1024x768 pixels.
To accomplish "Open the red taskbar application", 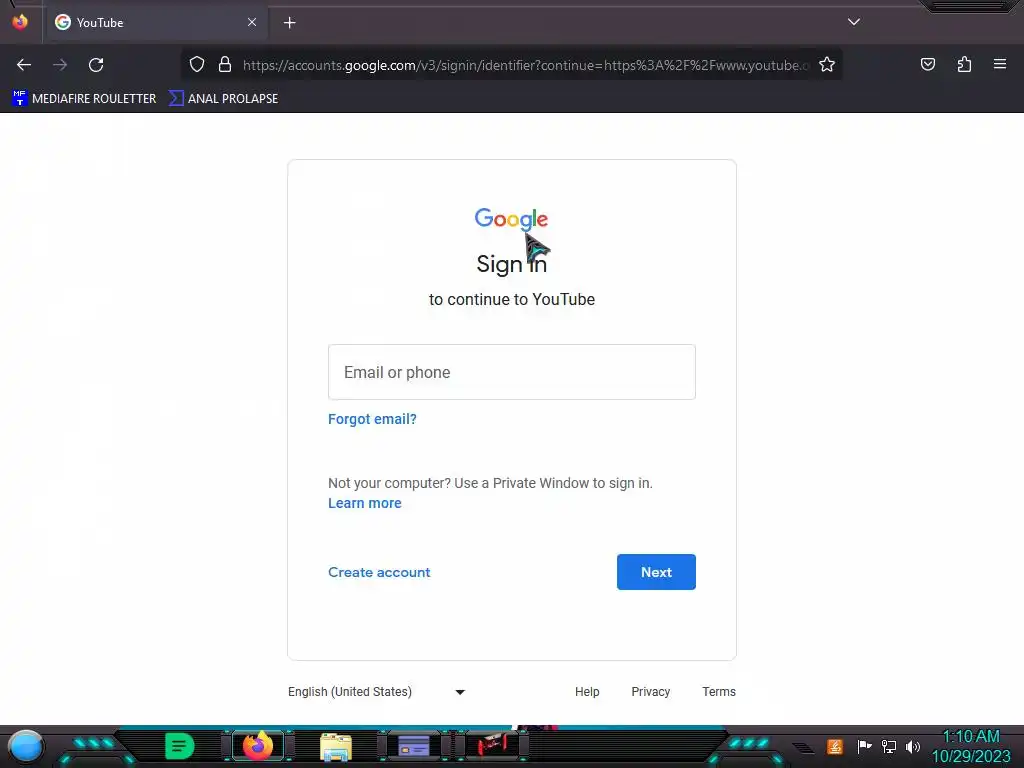I will click(492, 745).
